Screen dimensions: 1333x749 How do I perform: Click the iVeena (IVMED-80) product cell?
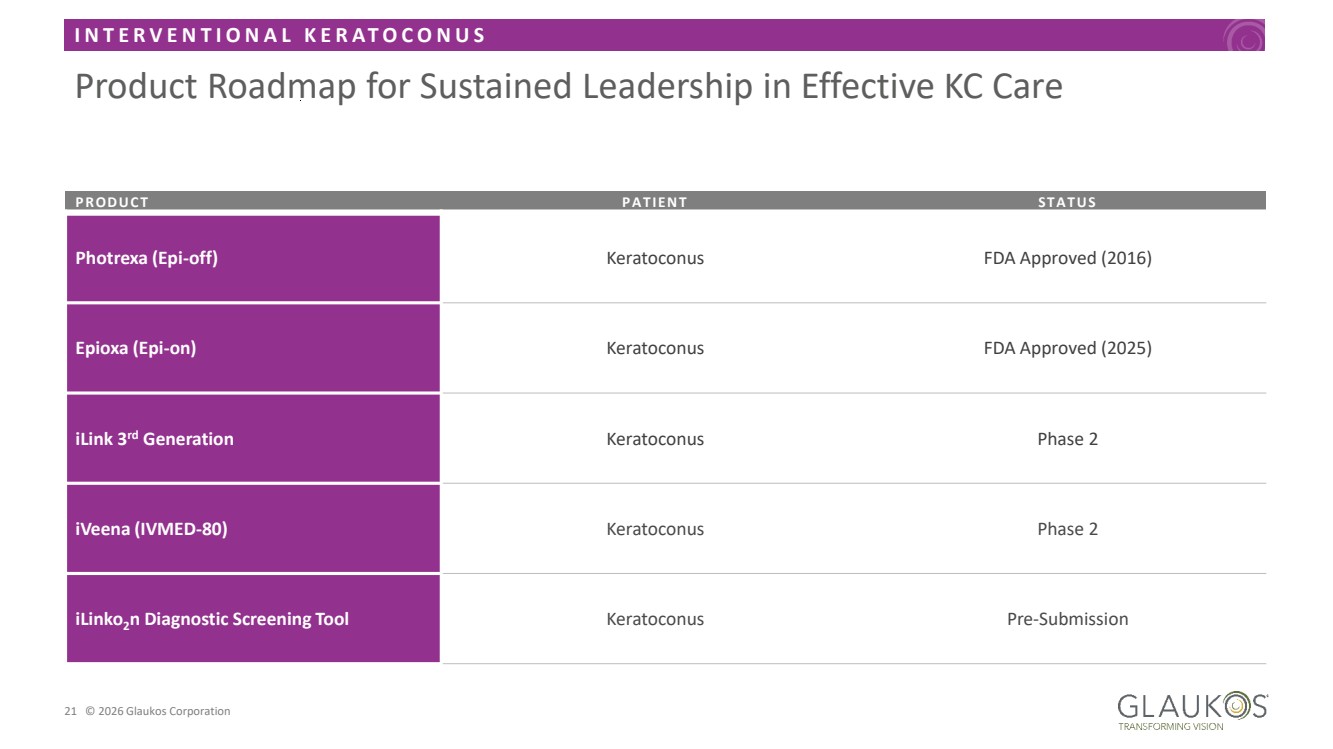(253, 529)
